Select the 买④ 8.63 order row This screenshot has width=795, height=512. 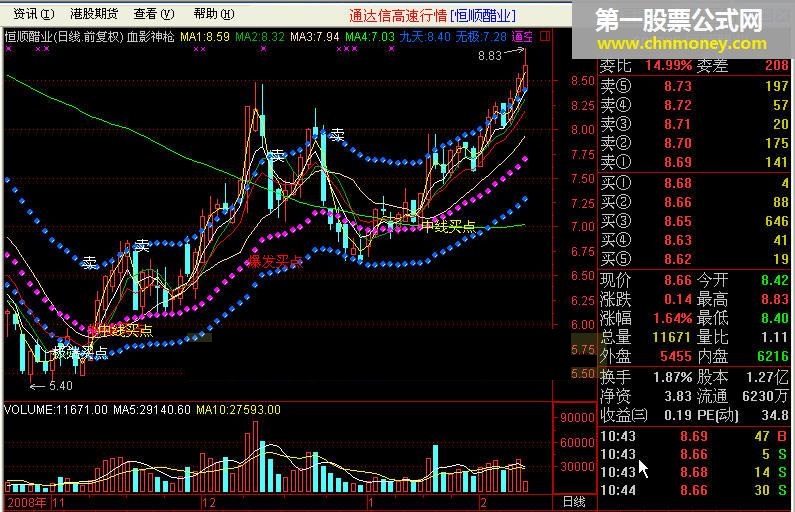tap(694, 240)
